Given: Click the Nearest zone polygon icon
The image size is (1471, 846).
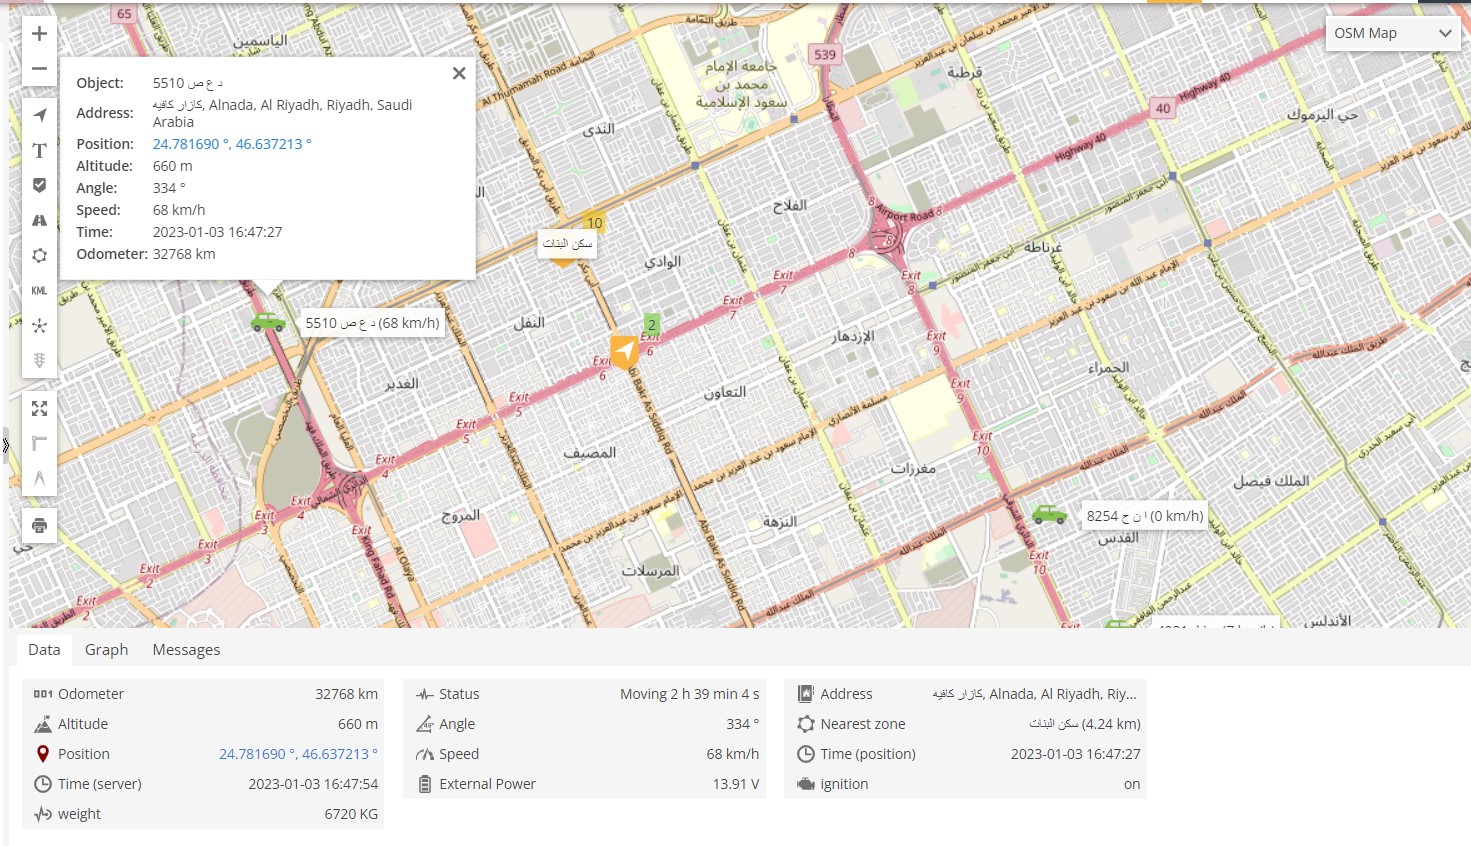Looking at the screenshot, I should click(x=806, y=724).
